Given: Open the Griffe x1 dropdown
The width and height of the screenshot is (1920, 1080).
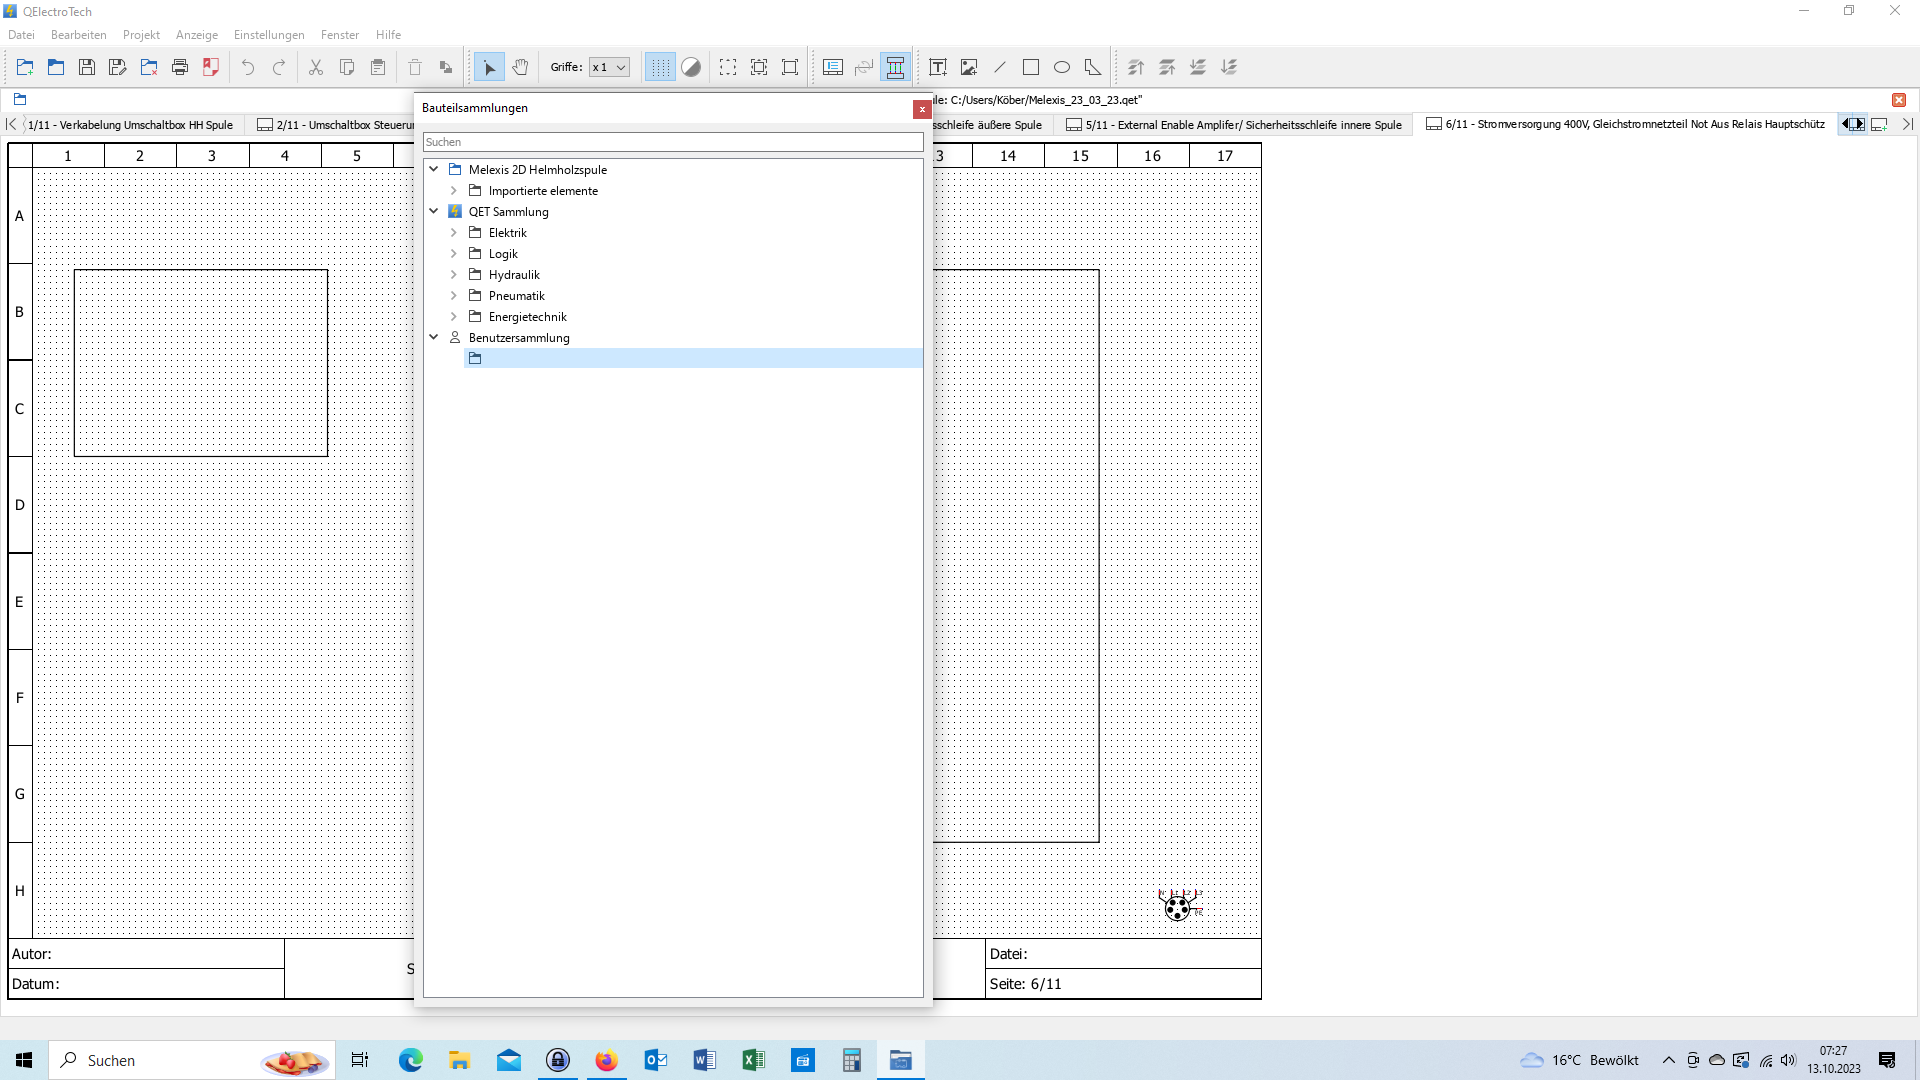Looking at the screenshot, I should (609, 67).
